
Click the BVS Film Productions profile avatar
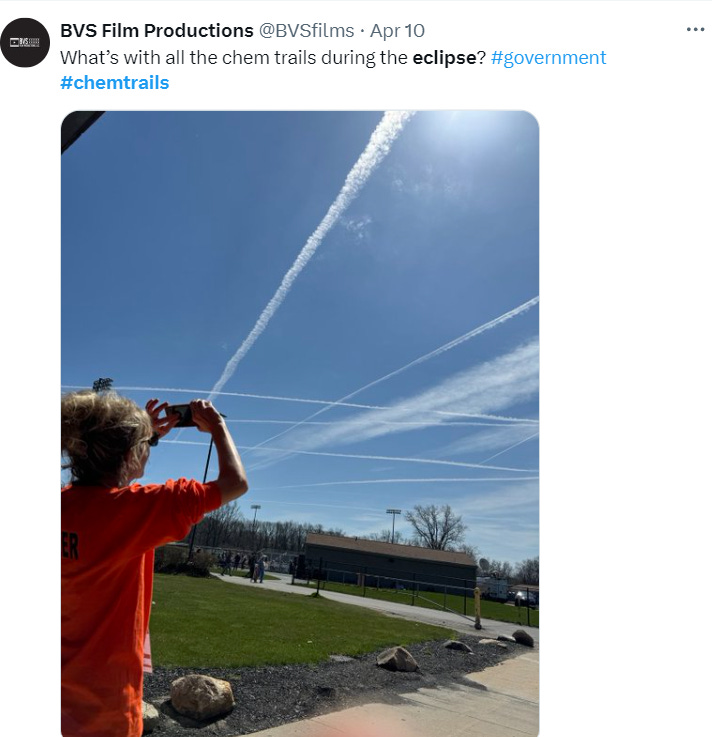(25, 43)
